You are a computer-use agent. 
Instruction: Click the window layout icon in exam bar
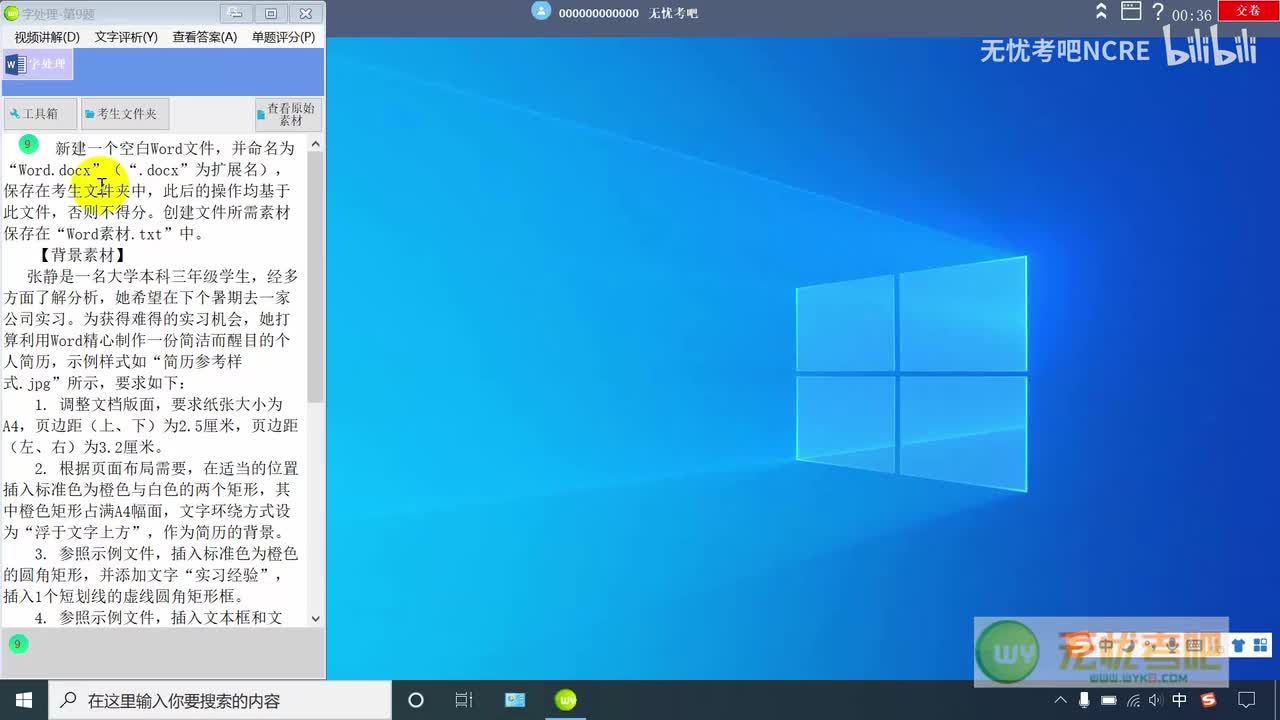[1131, 11]
